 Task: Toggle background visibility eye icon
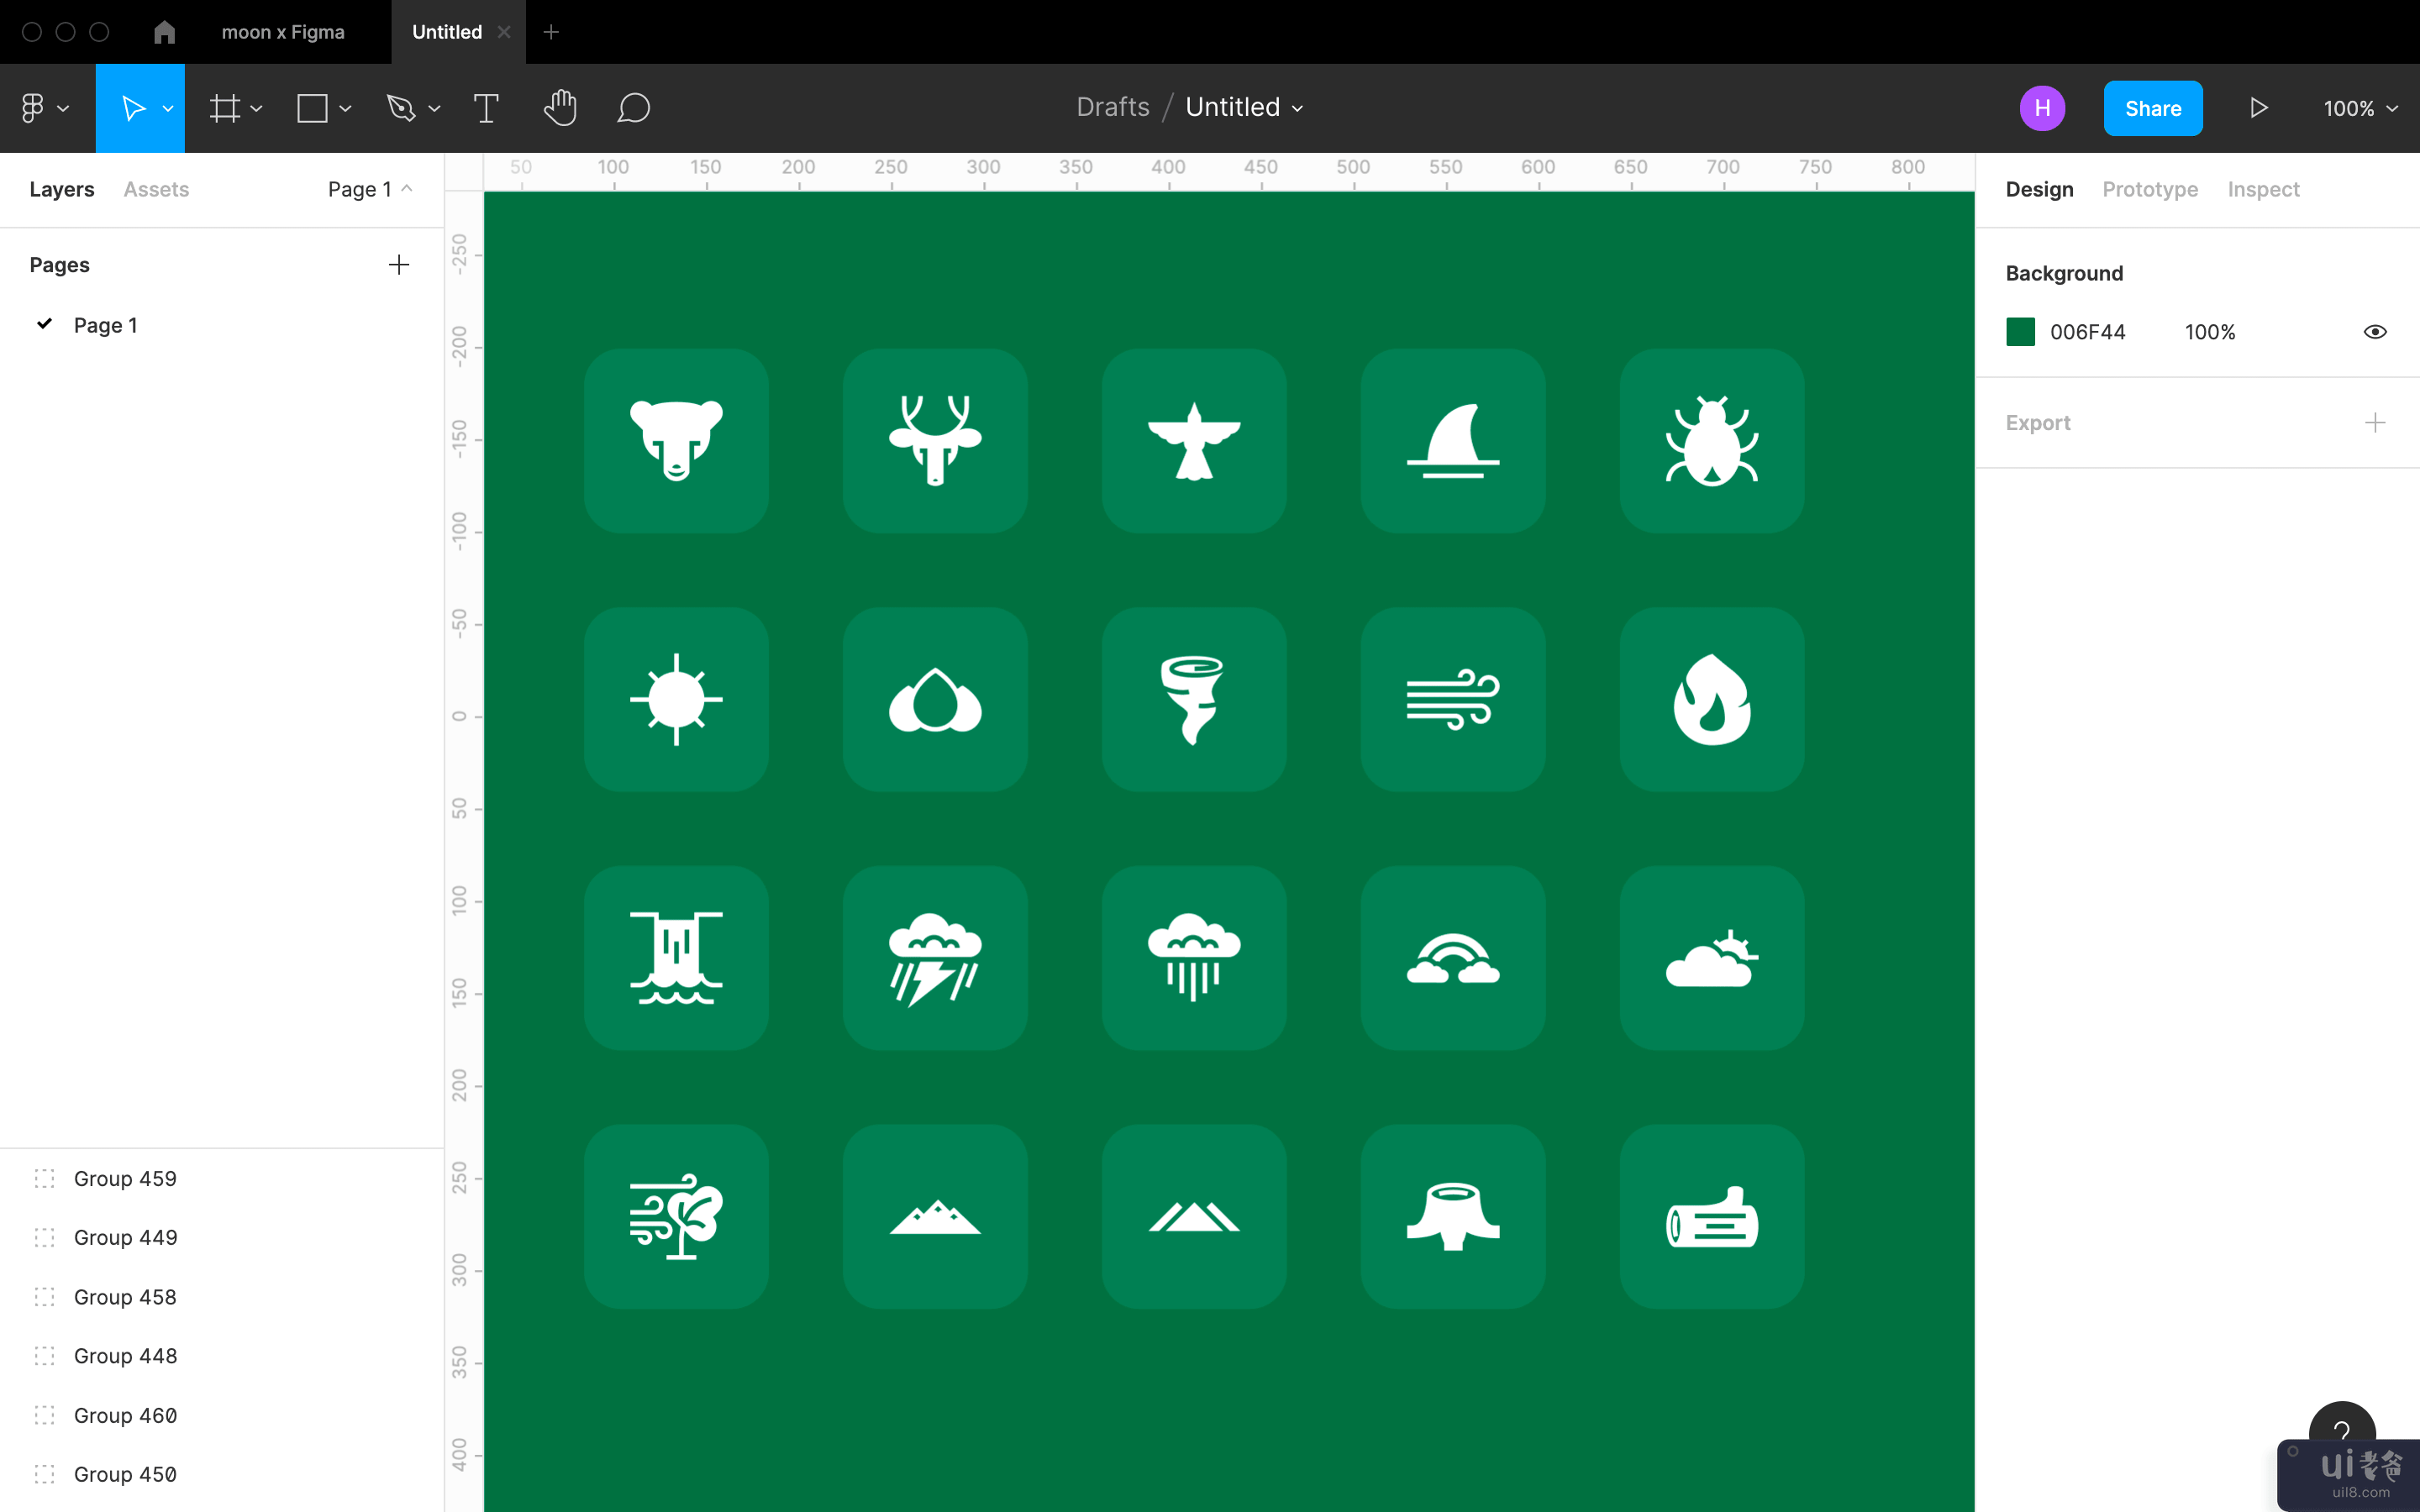[2375, 332]
